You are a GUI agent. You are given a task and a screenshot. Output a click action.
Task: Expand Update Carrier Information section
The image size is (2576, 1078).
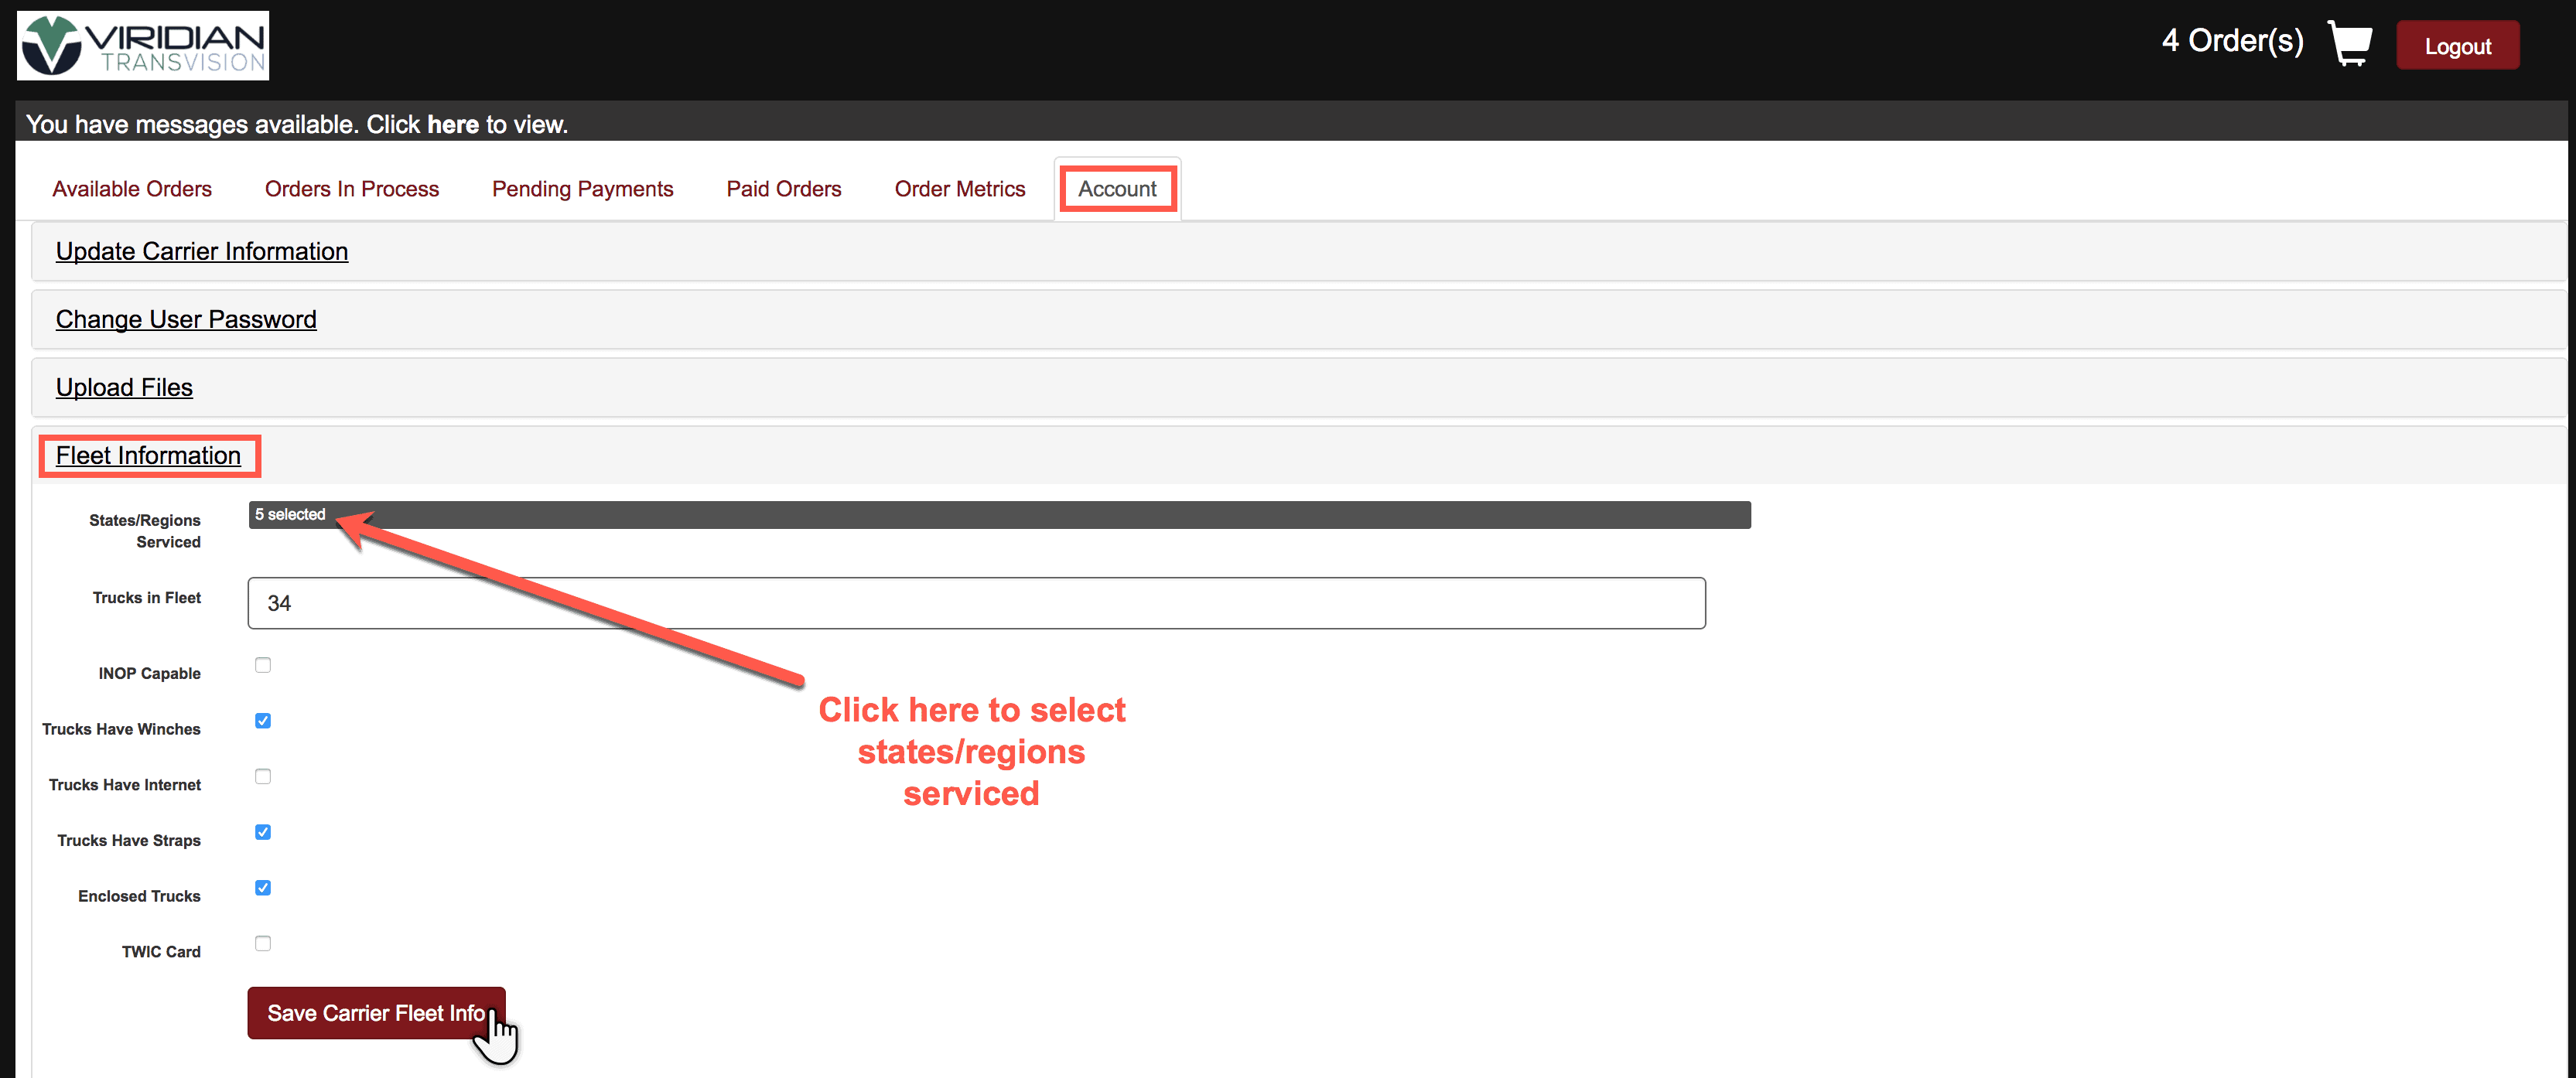tap(201, 252)
